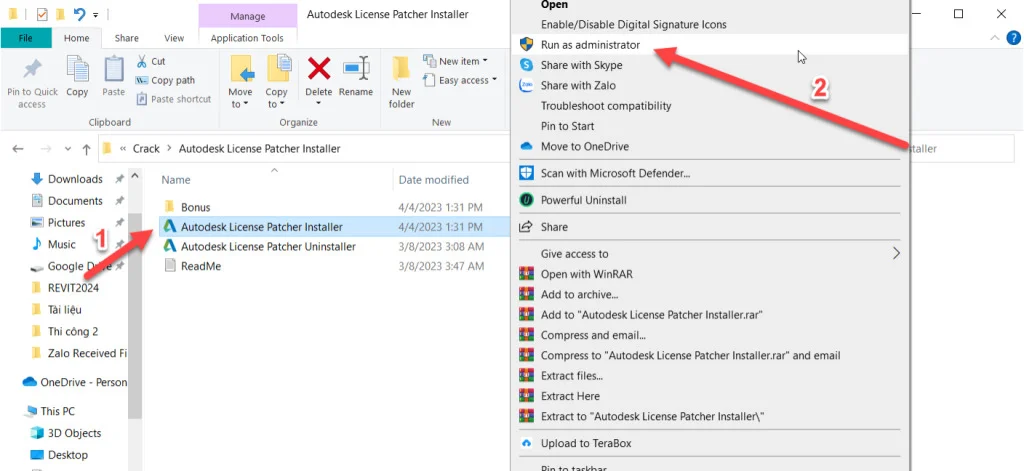Go back with the Back arrow
The width and height of the screenshot is (1024, 471).
18,149
